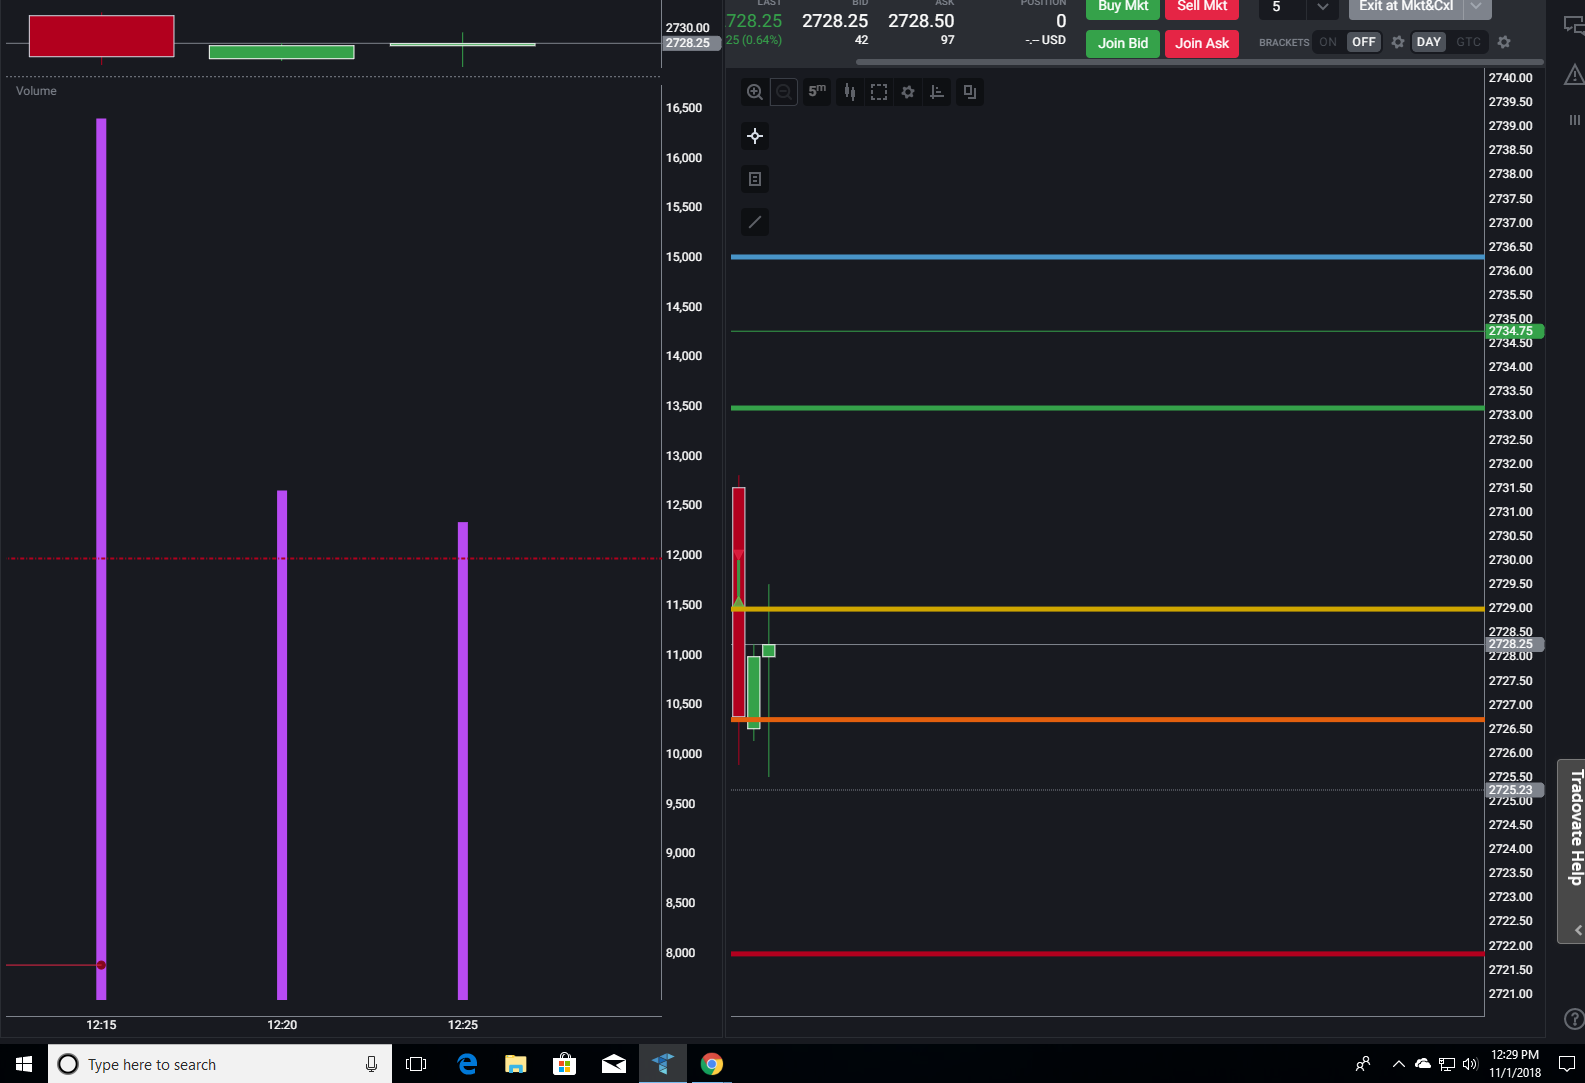Open Microsoft Store from taskbar
The image size is (1585, 1083).
point(565,1064)
